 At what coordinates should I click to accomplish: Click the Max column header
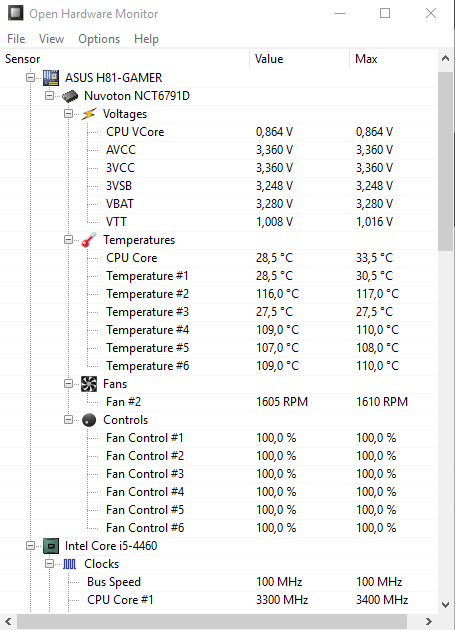[x=394, y=59]
